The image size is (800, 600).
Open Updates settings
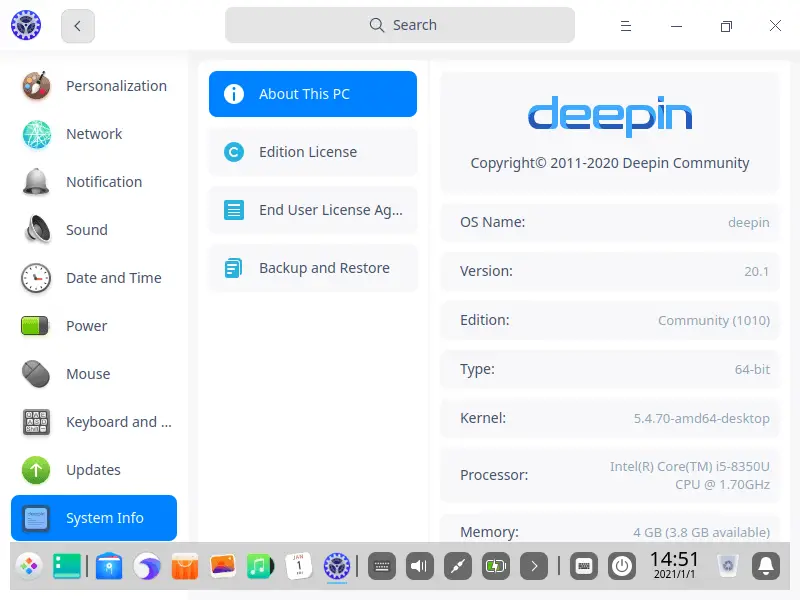[x=94, y=470]
